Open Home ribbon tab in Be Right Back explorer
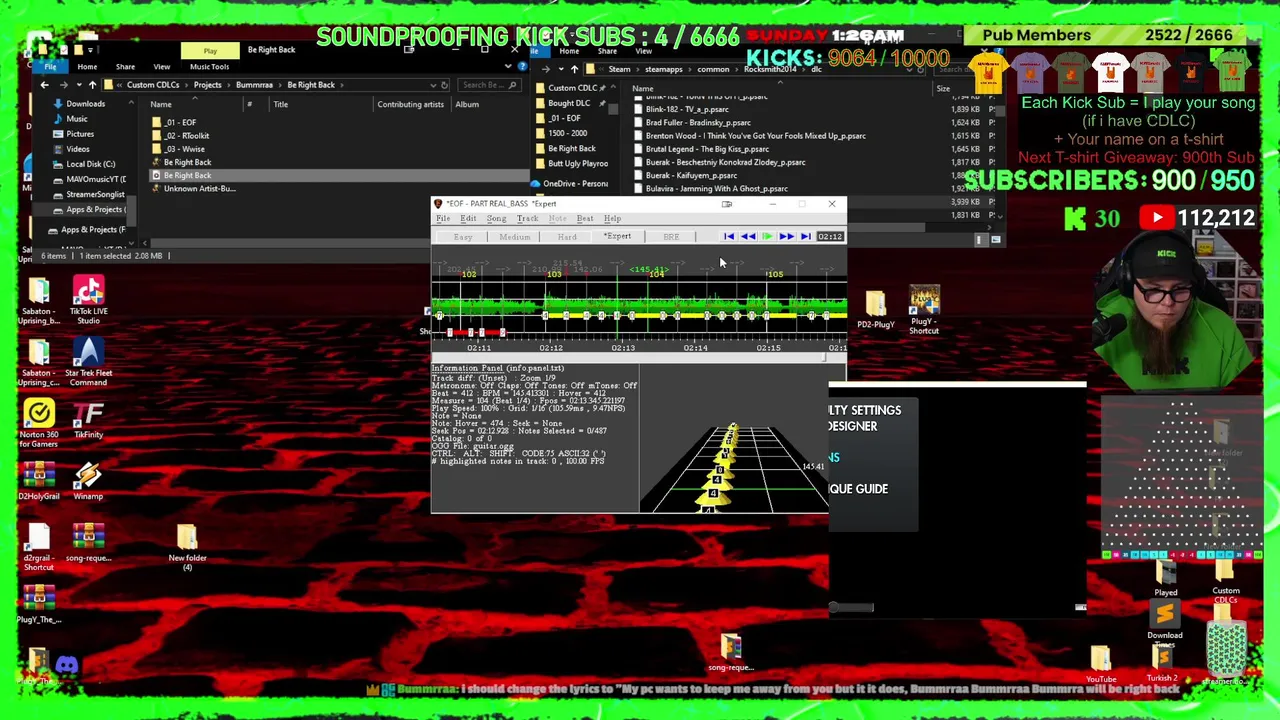 87,67
